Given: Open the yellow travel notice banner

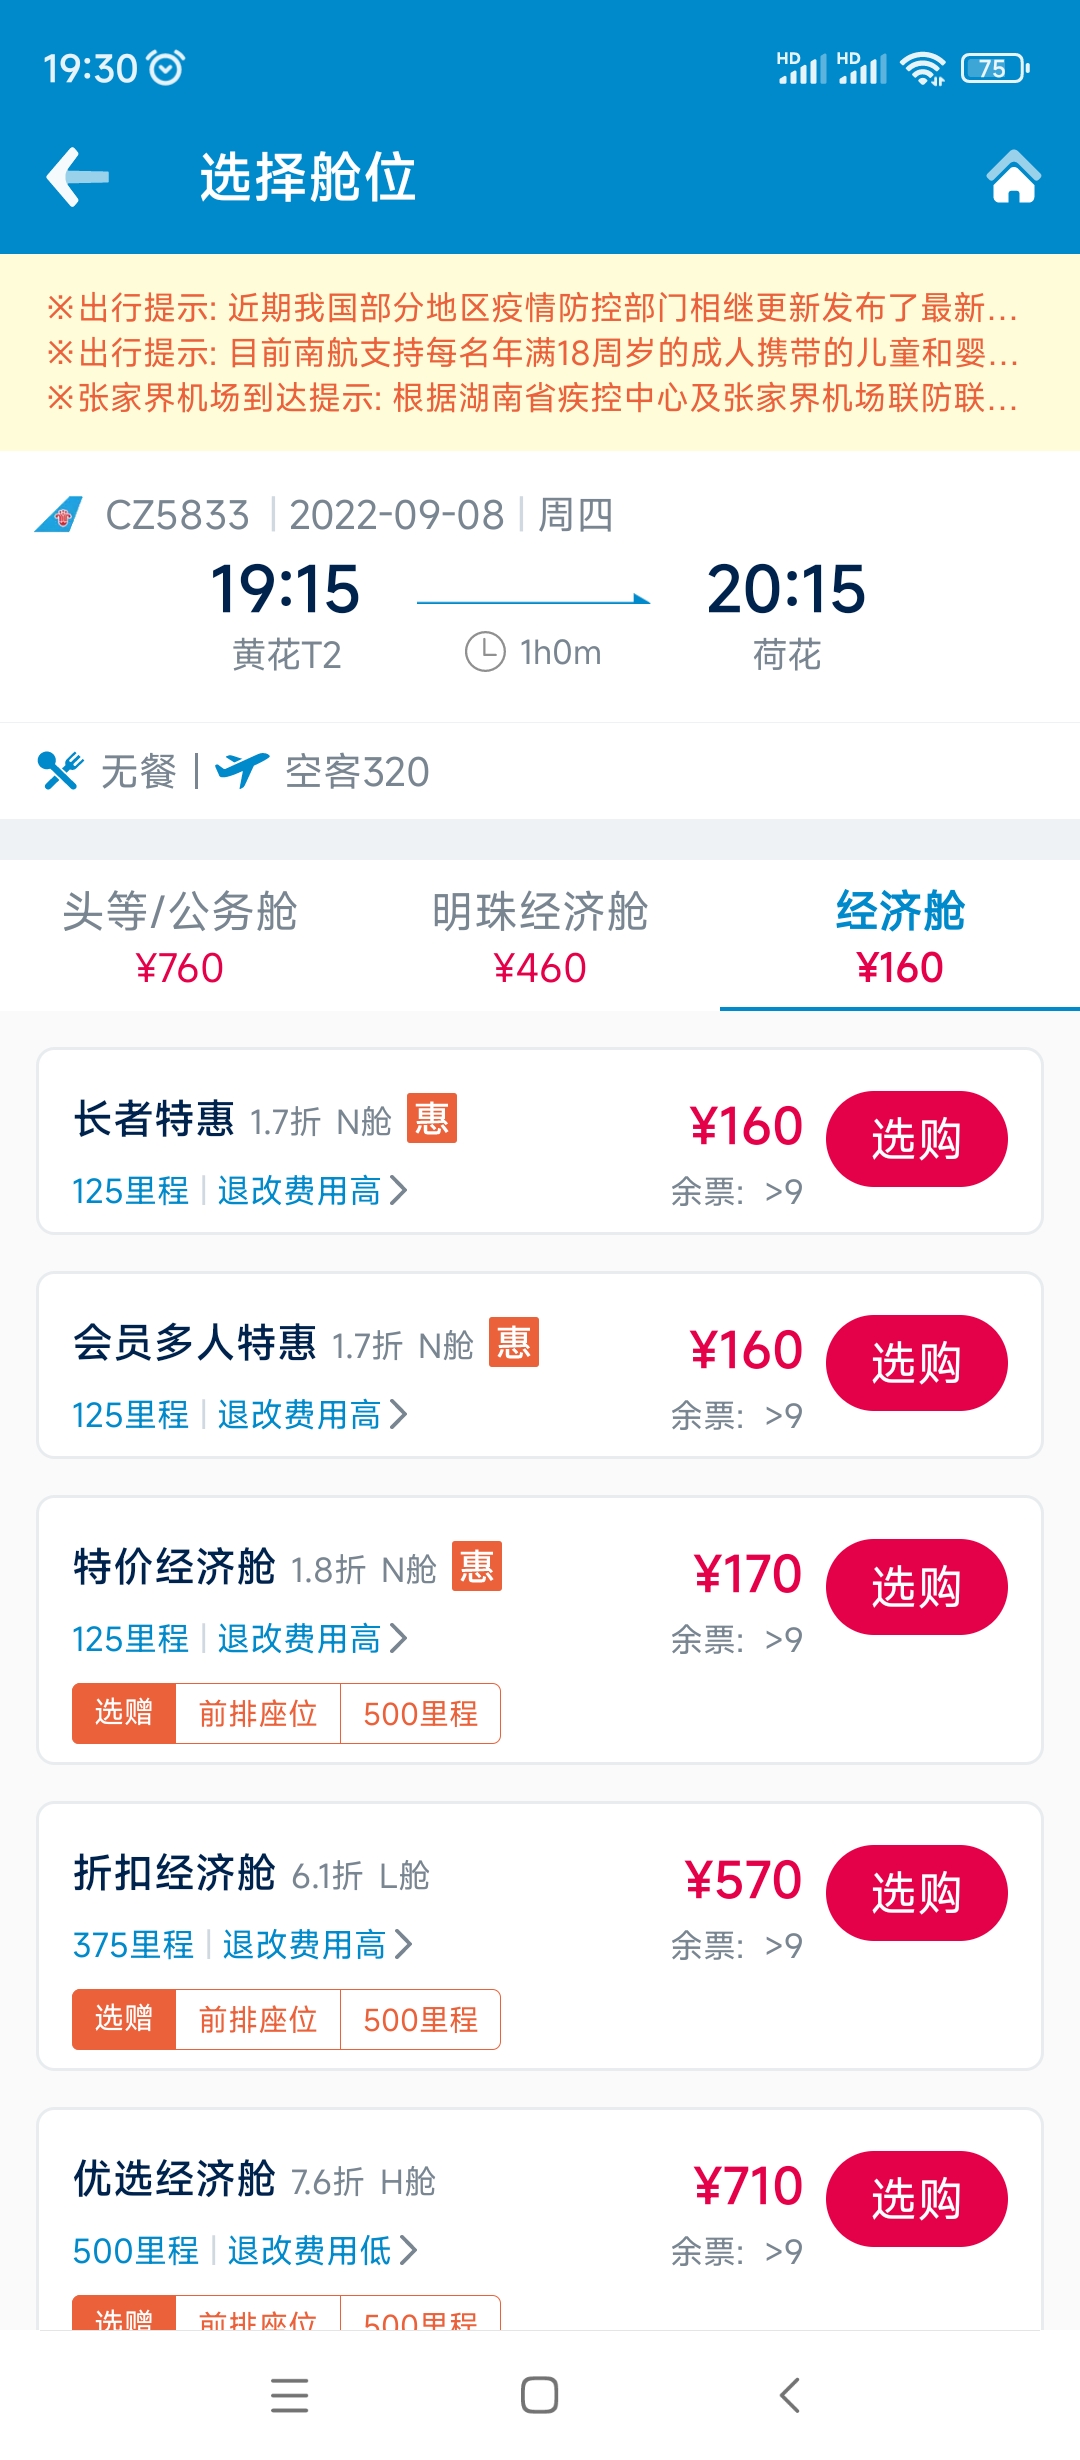Looking at the screenshot, I should pos(540,352).
